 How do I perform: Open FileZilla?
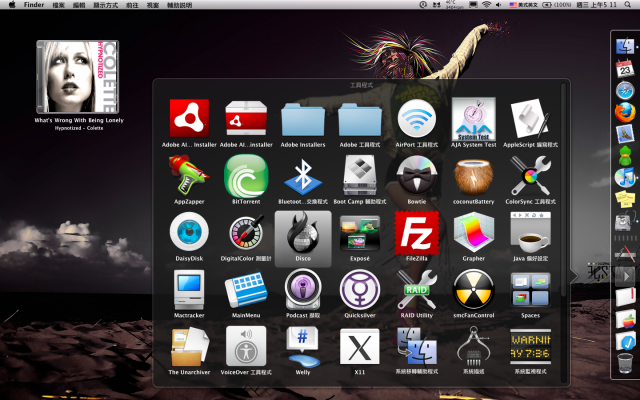[417, 233]
